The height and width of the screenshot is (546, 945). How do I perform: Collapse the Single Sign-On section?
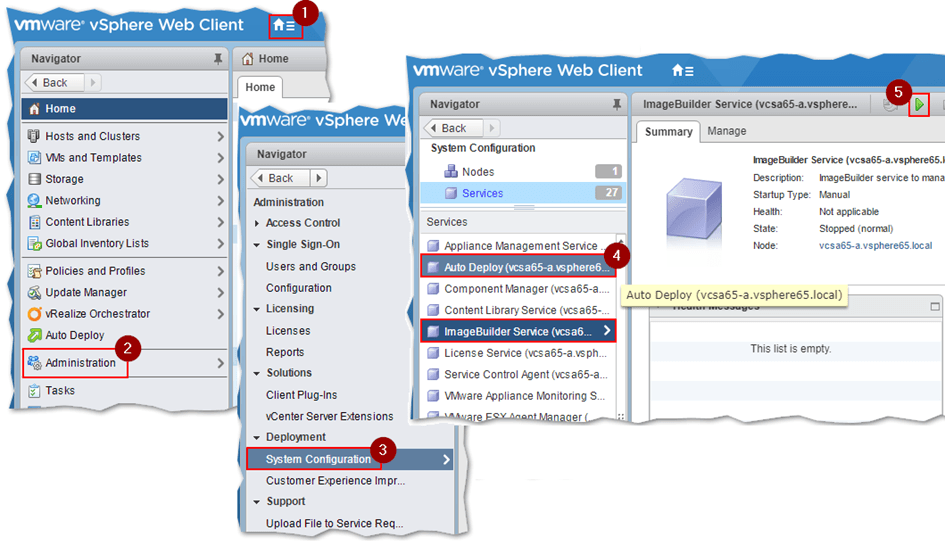pyautogui.click(x=257, y=245)
